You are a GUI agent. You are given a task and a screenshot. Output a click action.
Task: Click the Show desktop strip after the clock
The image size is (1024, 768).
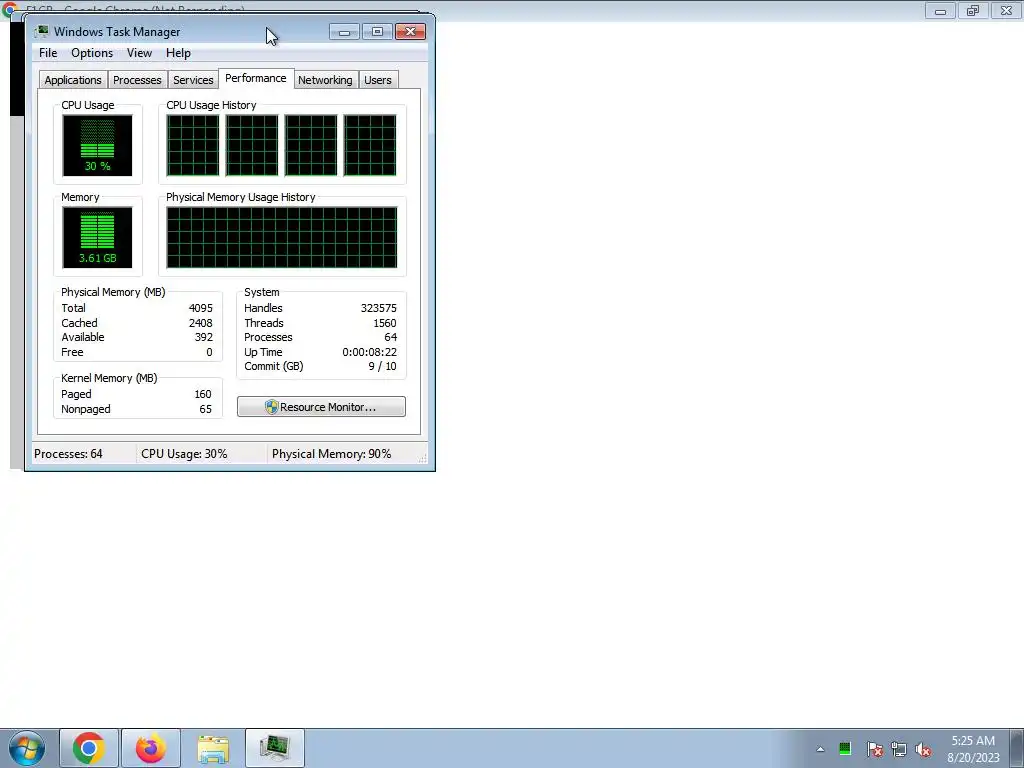click(1016, 748)
